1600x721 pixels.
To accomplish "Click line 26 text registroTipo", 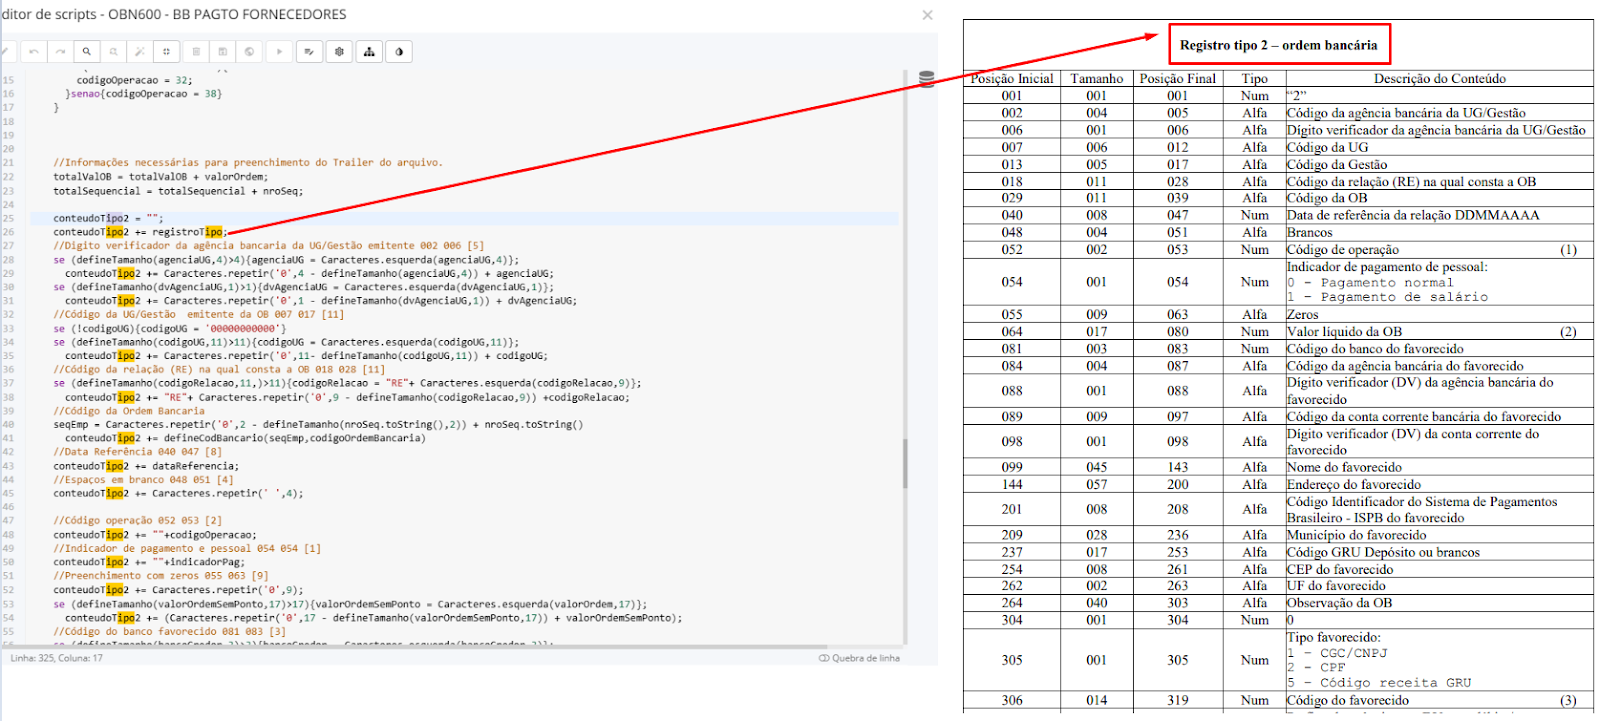I will pos(188,232).
